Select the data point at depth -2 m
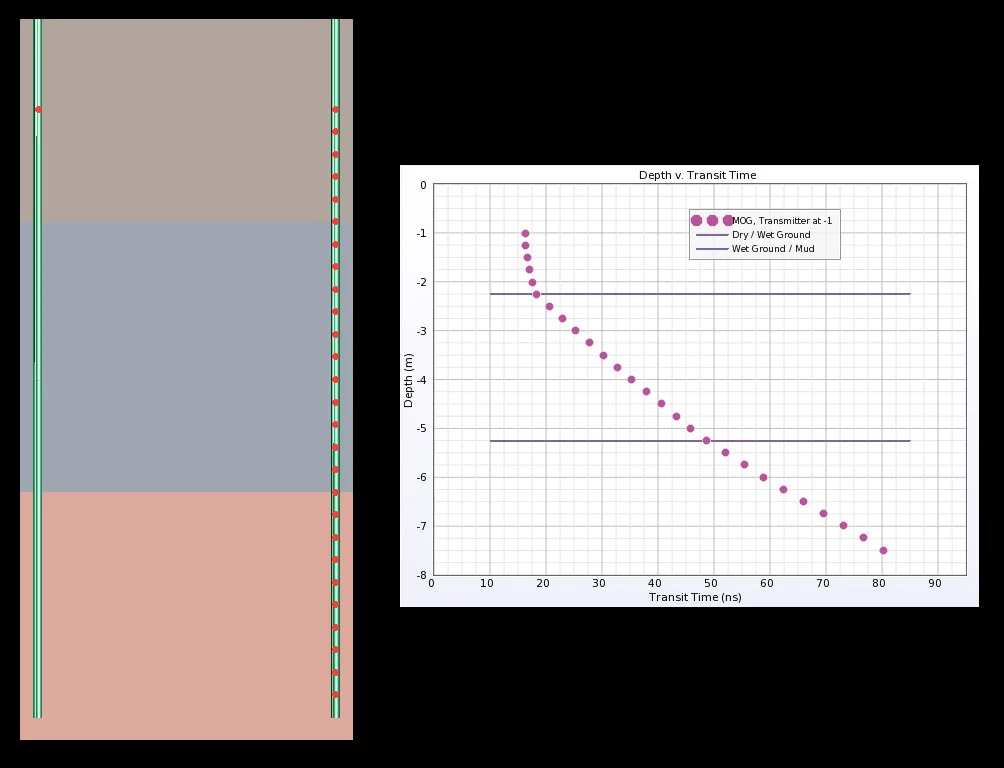The height and width of the screenshot is (768, 1004). [x=532, y=282]
